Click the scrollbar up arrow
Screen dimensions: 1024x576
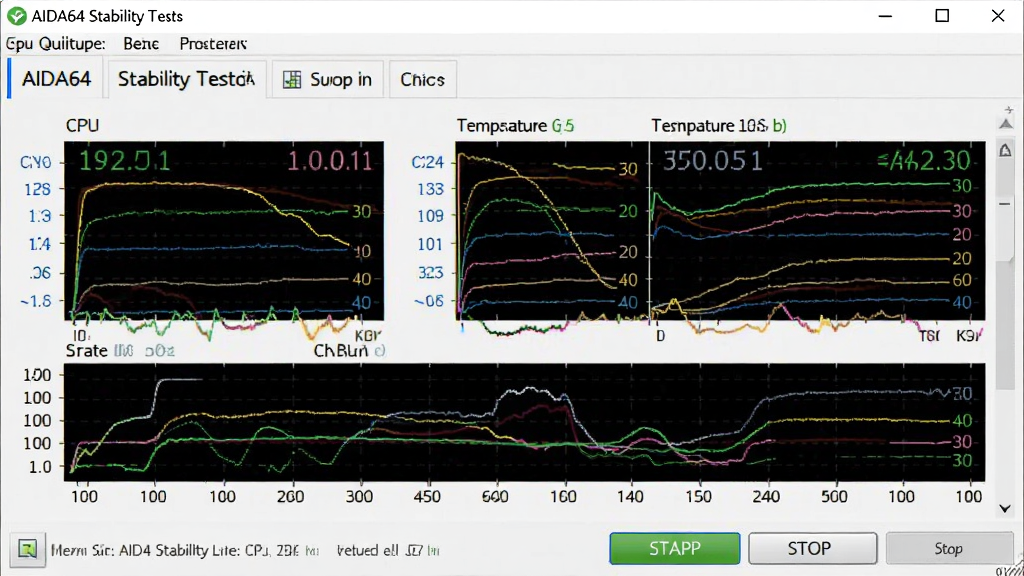click(1006, 123)
